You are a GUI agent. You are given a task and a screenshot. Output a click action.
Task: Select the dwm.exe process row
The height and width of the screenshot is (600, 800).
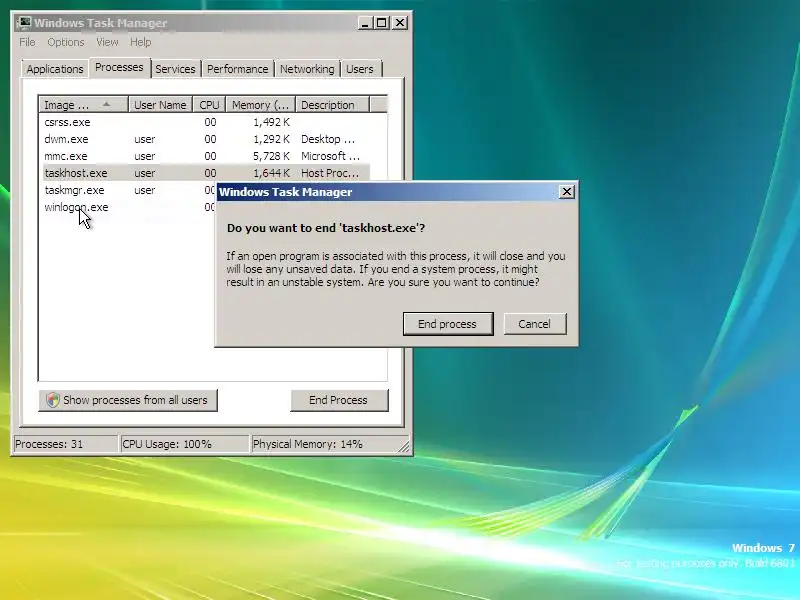point(206,139)
